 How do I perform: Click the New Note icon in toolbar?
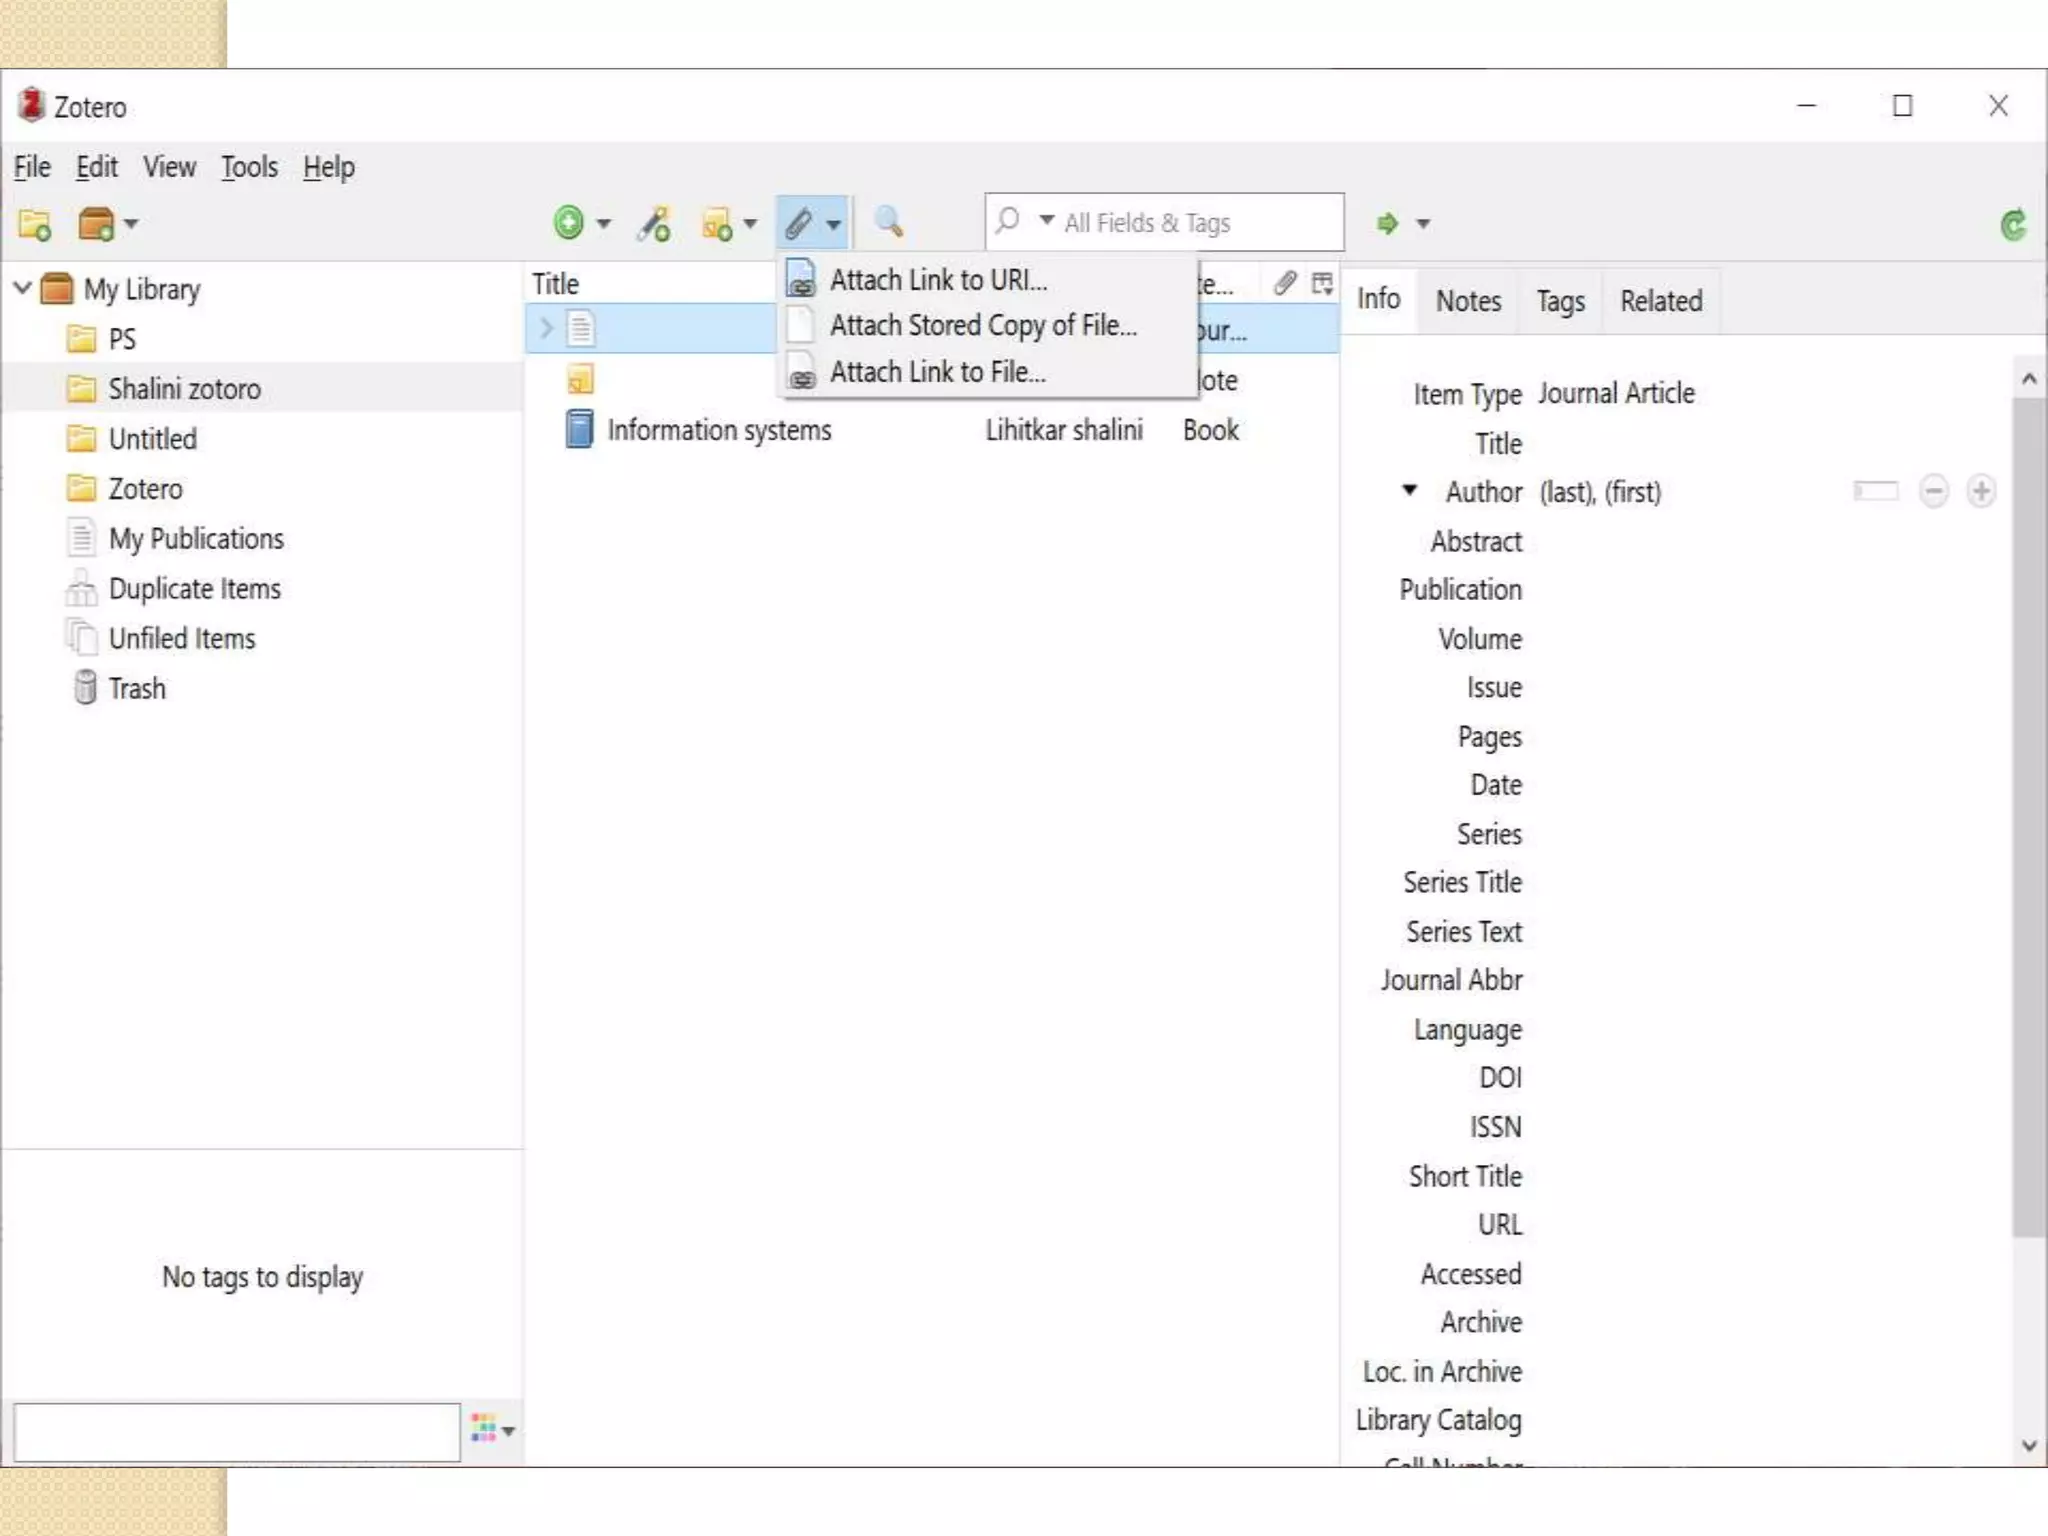(x=718, y=224)
